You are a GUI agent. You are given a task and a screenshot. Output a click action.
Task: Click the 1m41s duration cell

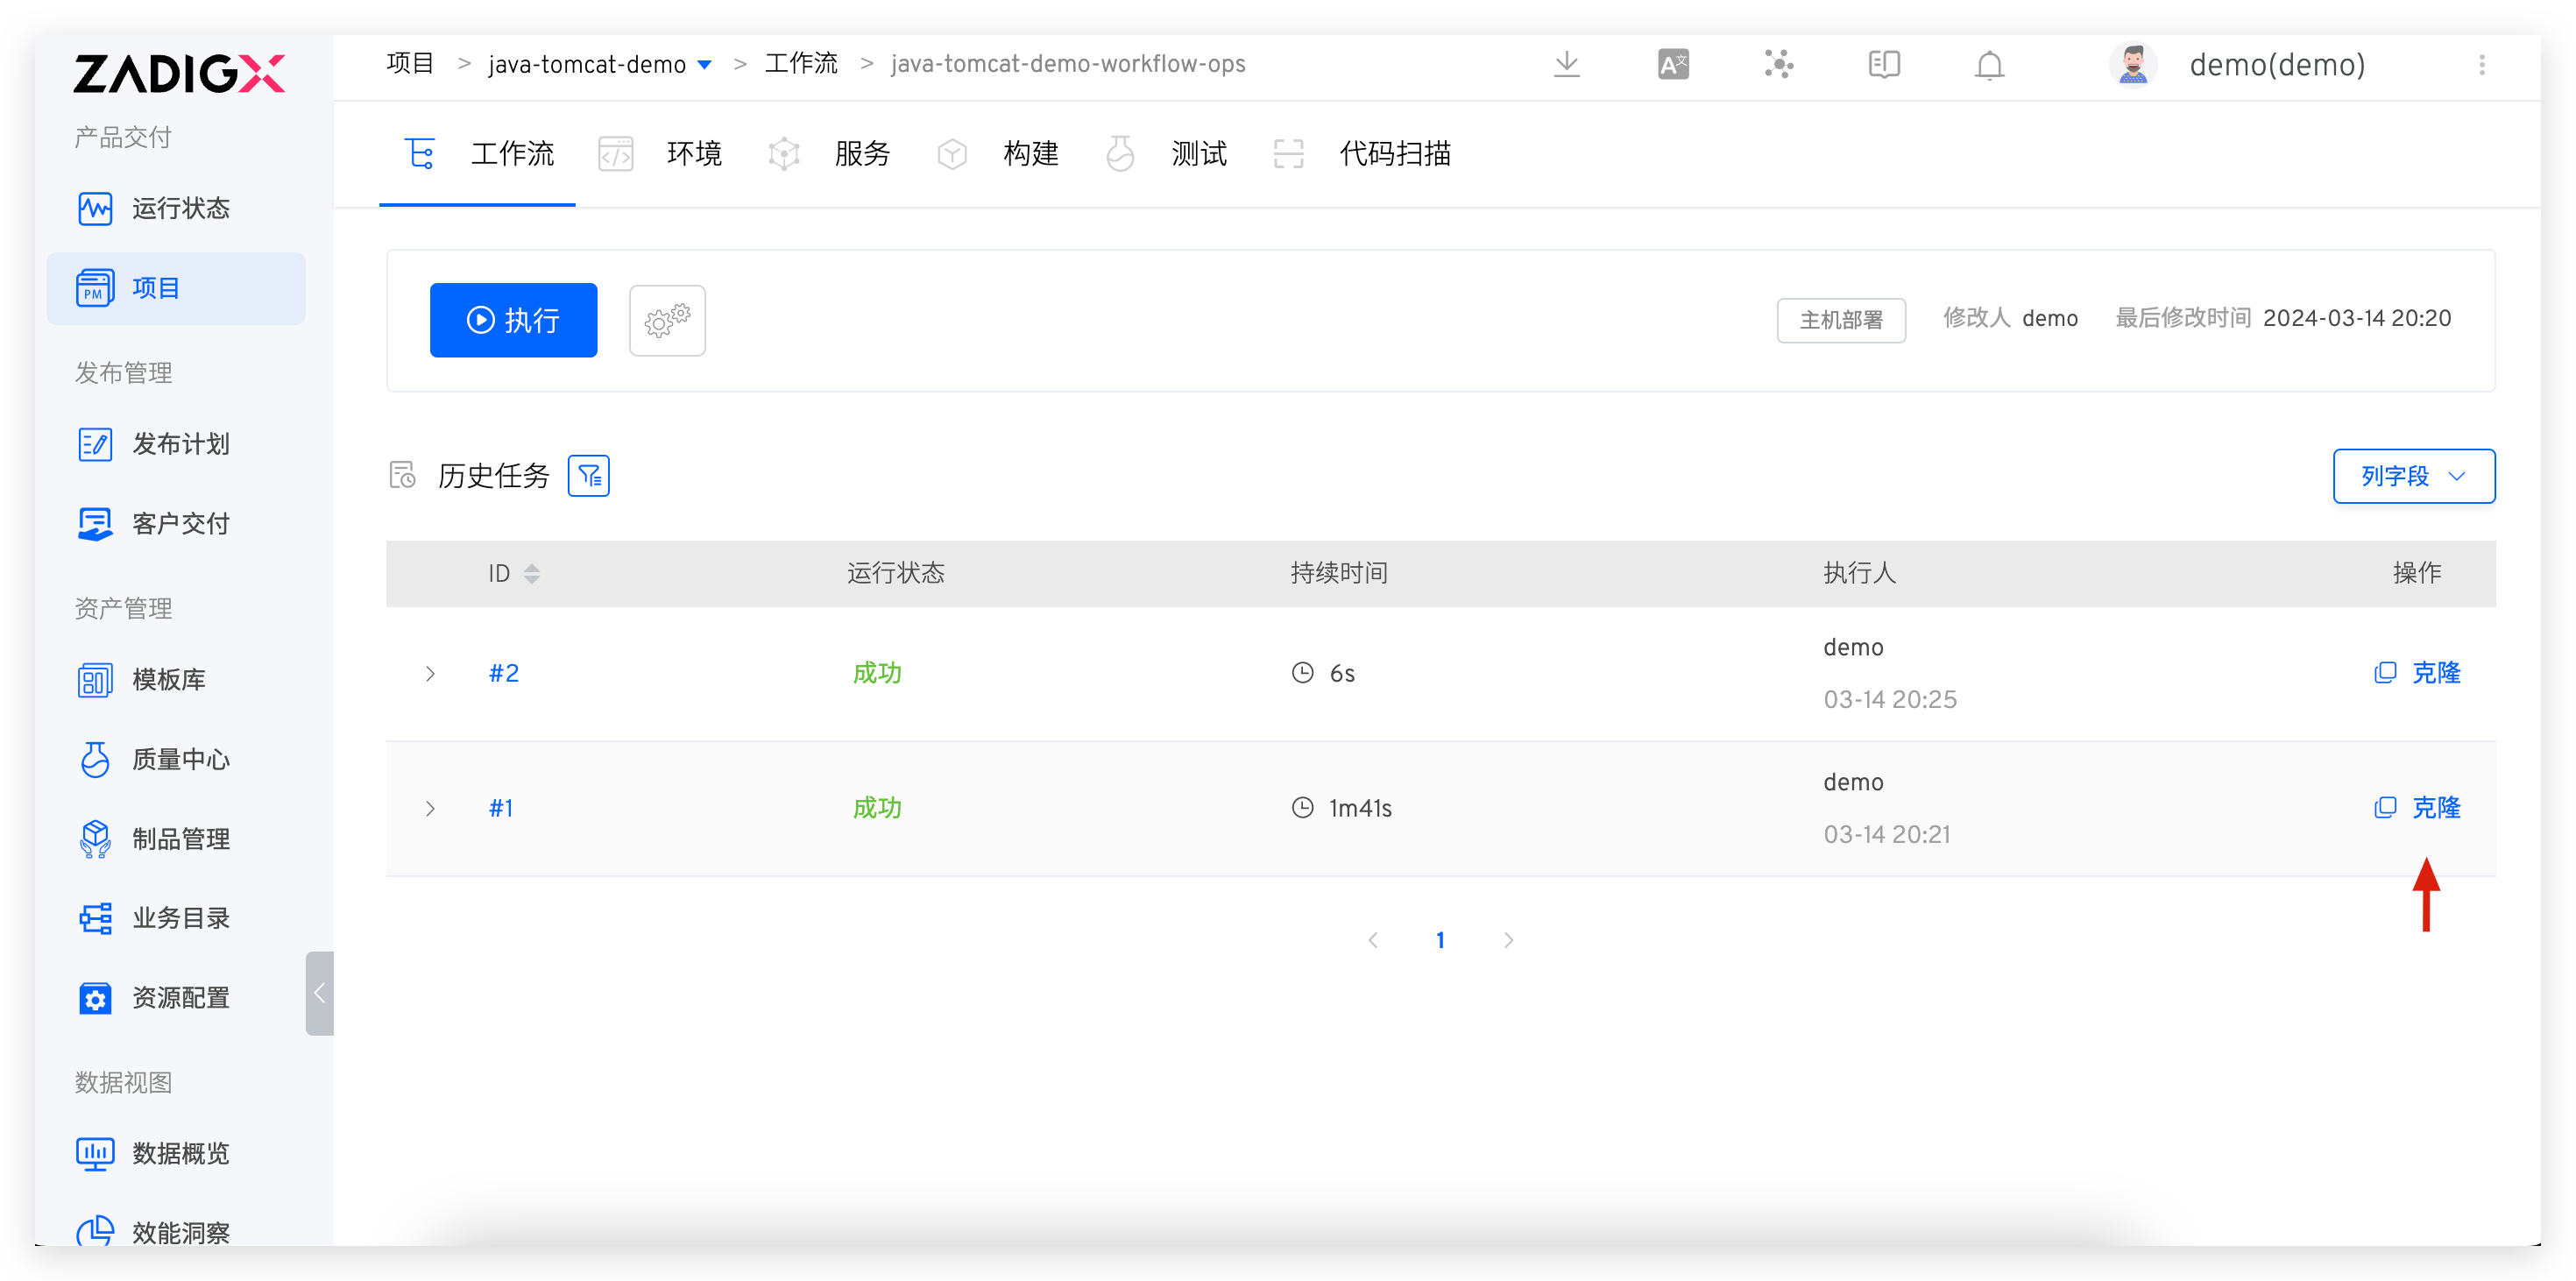pyautogui.click(x=1342, y=808)
